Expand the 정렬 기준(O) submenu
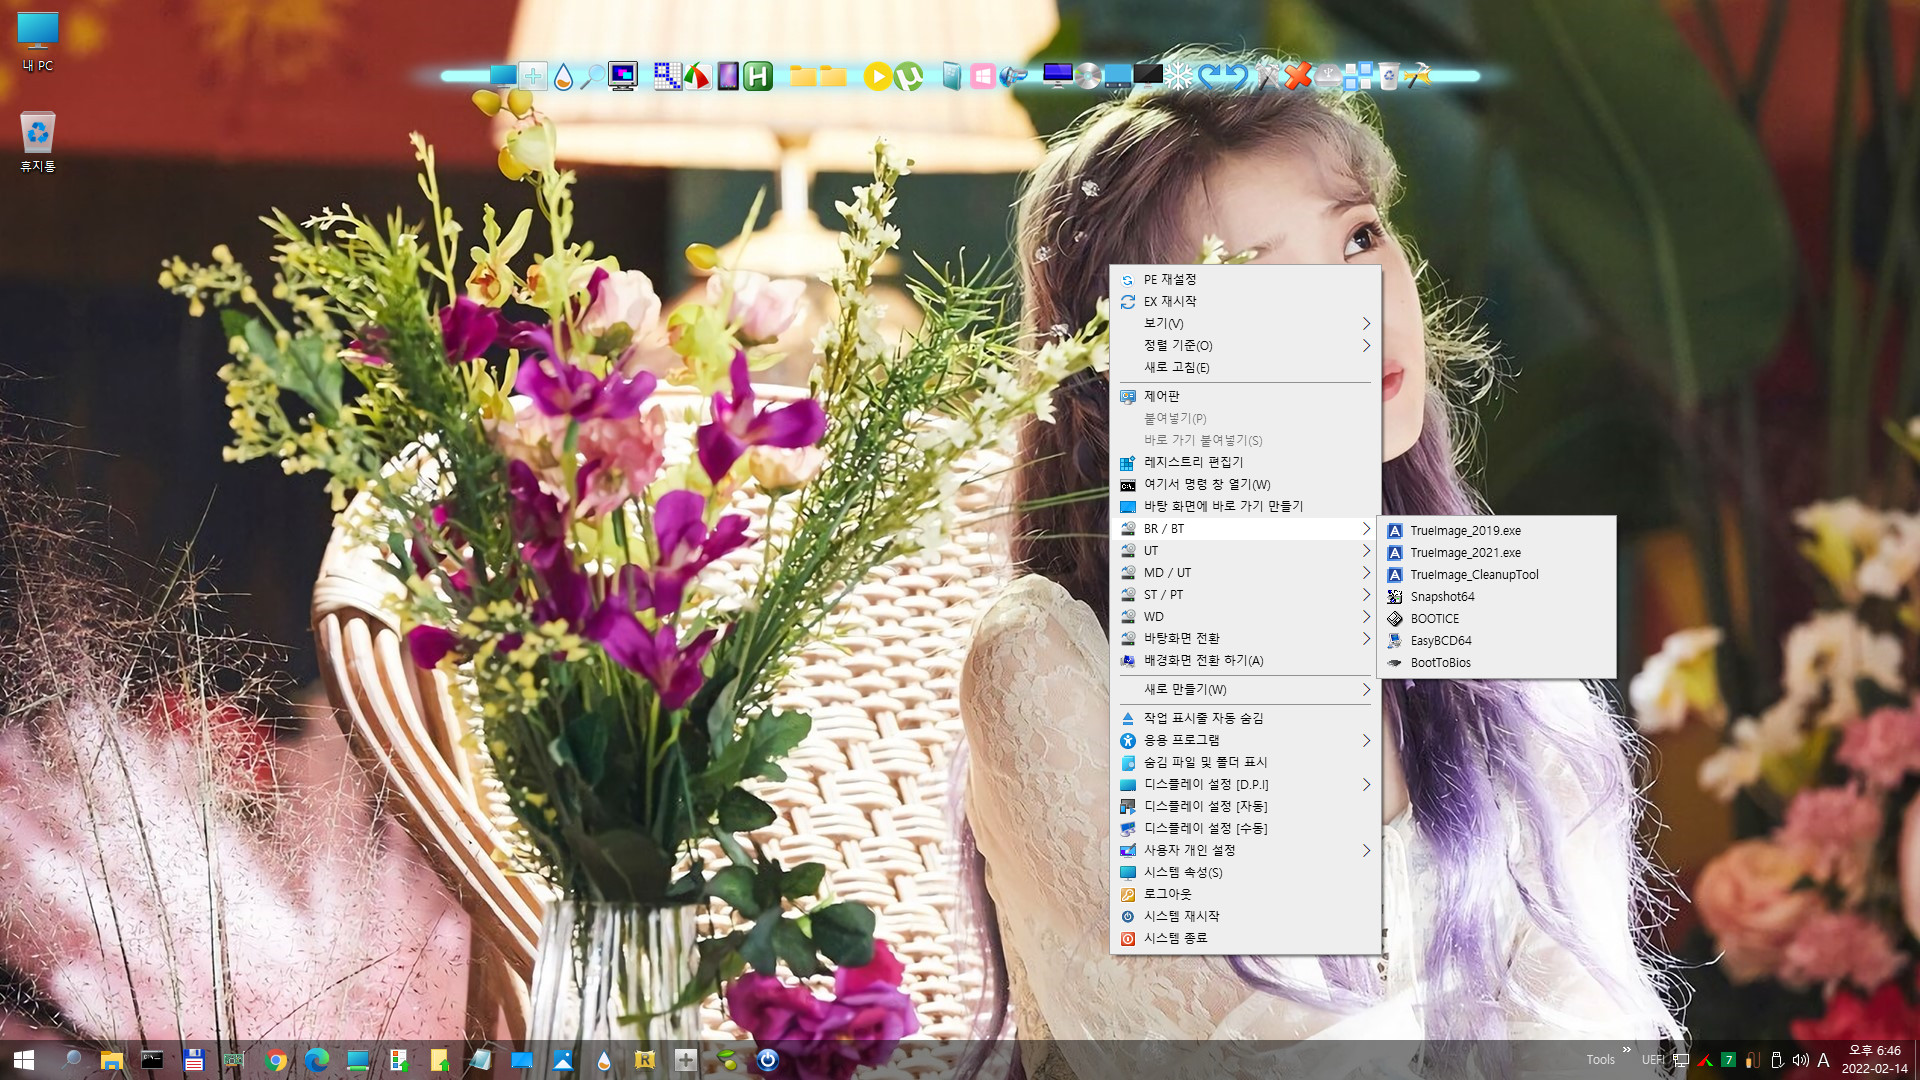This screenshot has width=1920, height=1080. 1245,345
